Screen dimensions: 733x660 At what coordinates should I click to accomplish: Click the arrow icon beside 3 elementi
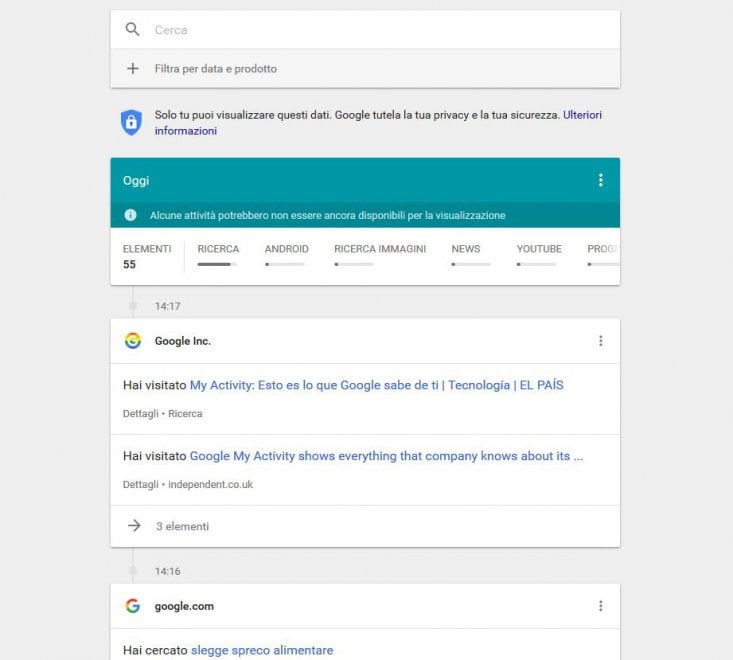point(134,526)
